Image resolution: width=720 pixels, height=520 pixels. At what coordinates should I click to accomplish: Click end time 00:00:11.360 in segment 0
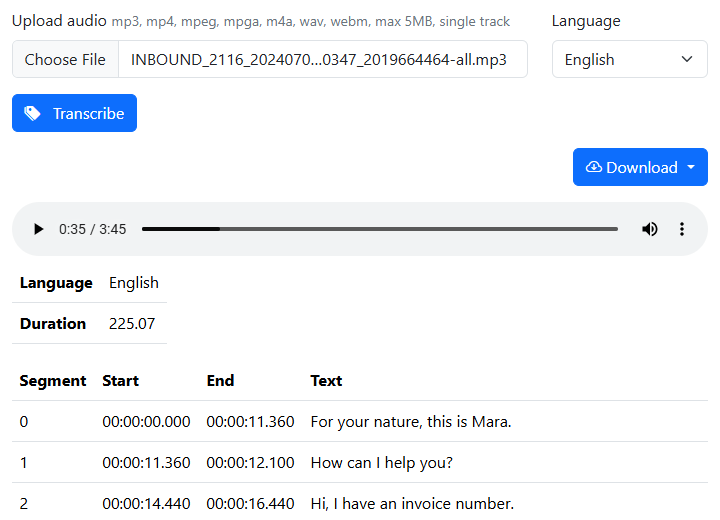pyautogui.click(x=250, y=422)
